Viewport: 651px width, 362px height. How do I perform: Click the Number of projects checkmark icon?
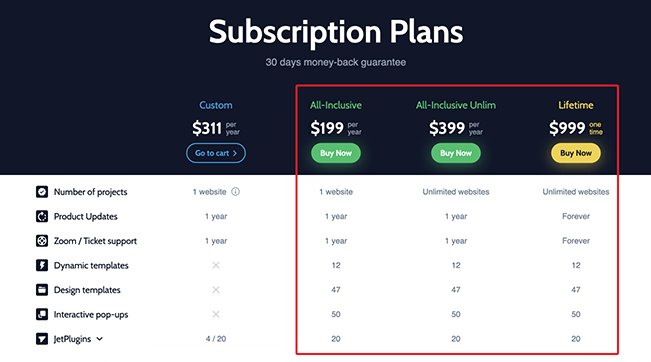point(42,192)
